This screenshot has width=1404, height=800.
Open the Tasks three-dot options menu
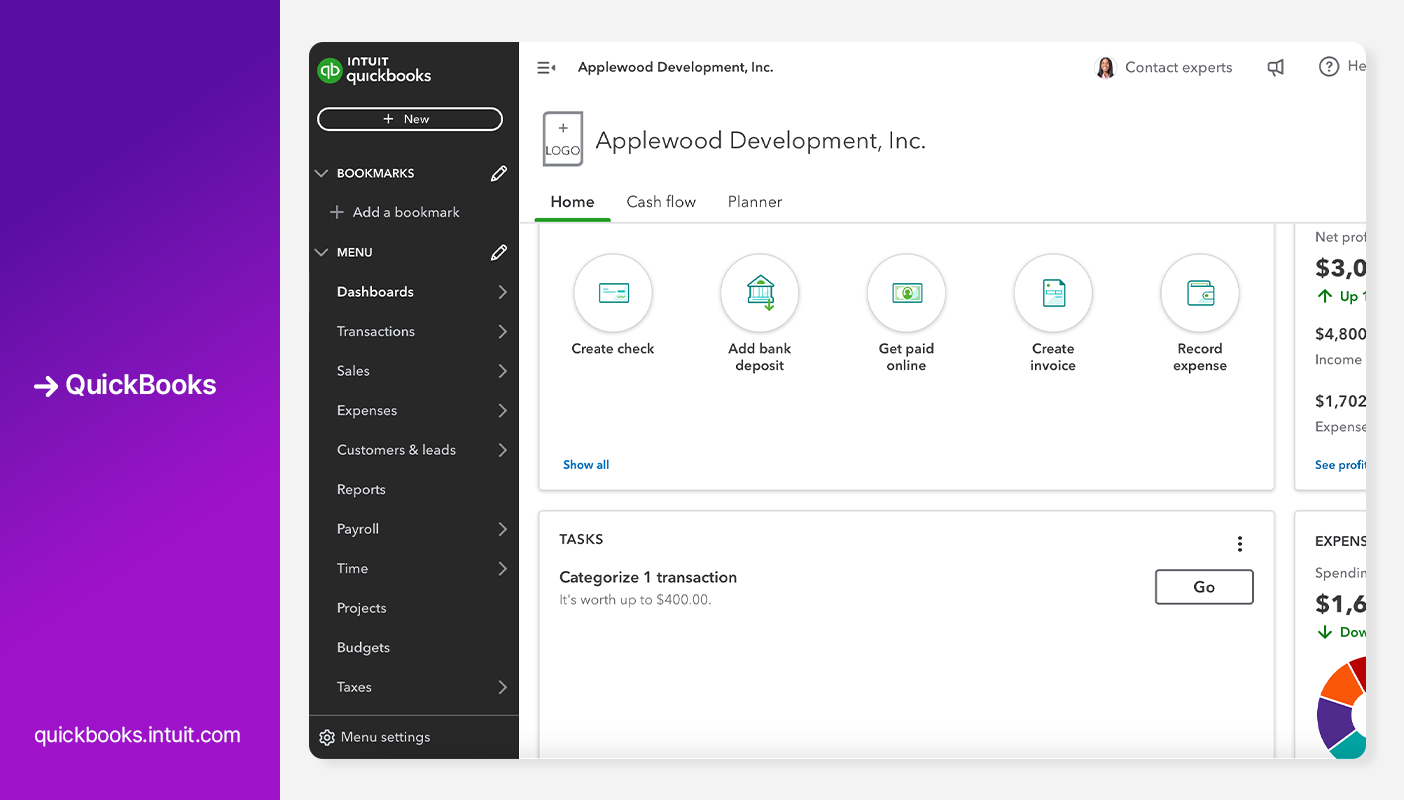[1240, 544]
